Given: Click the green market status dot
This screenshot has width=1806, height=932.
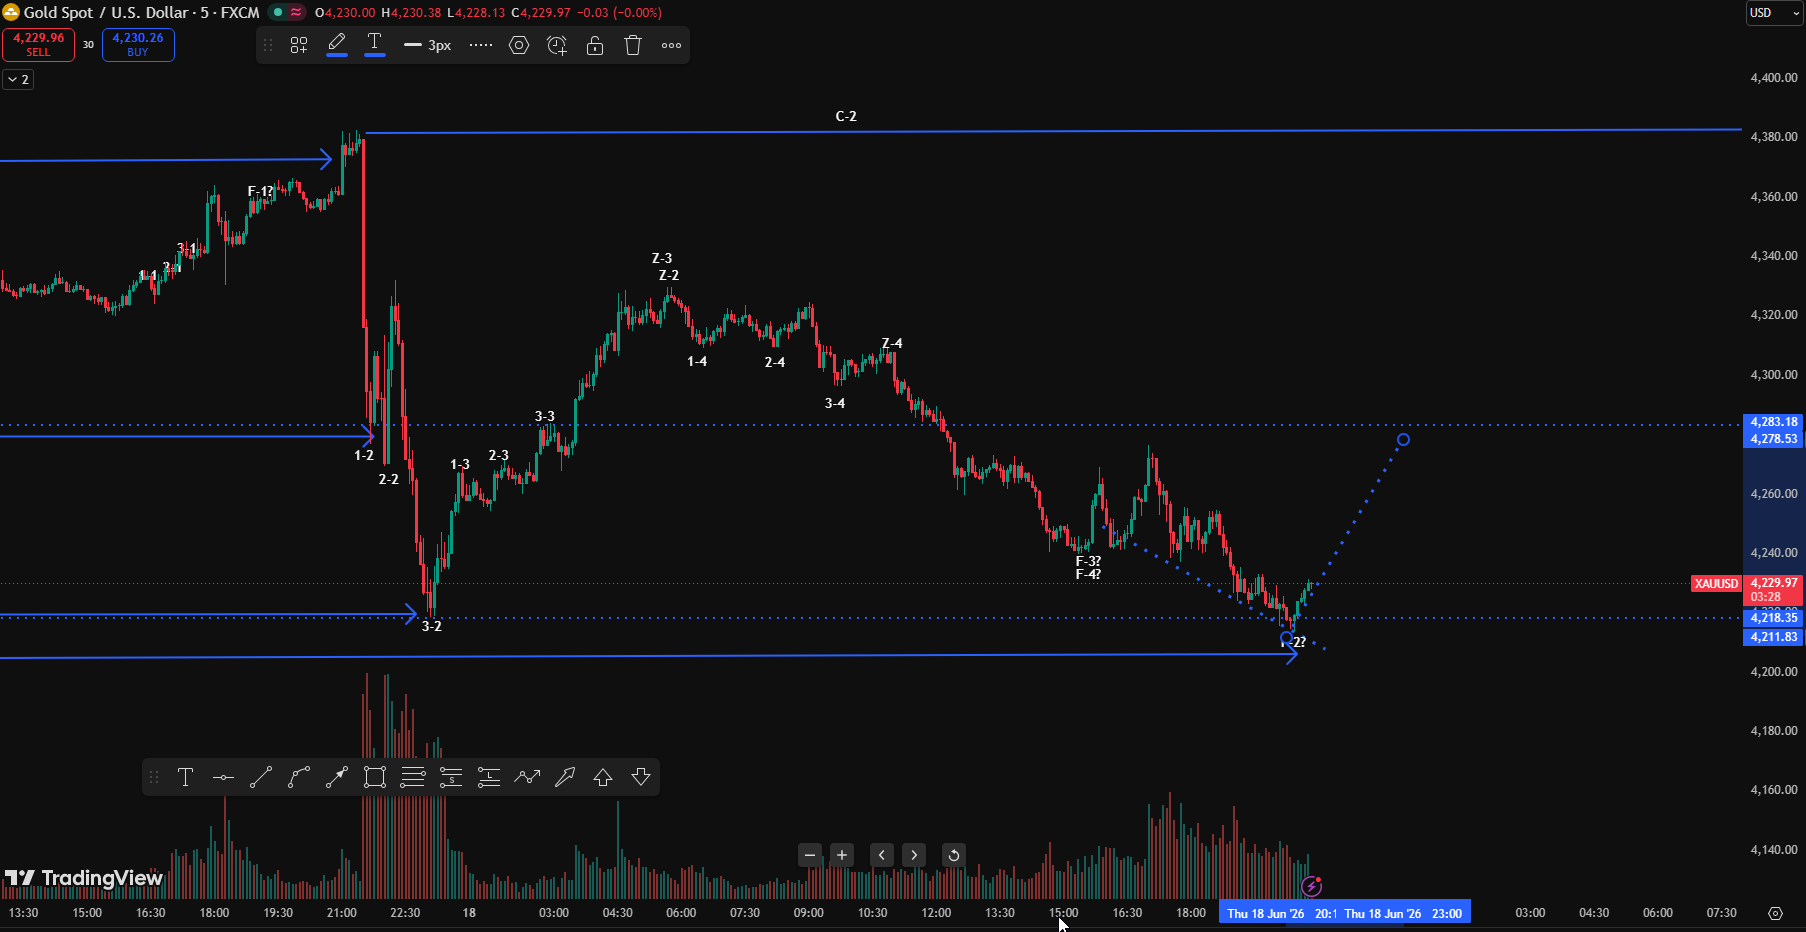Looking at the screenshot, I should point(278,13).
